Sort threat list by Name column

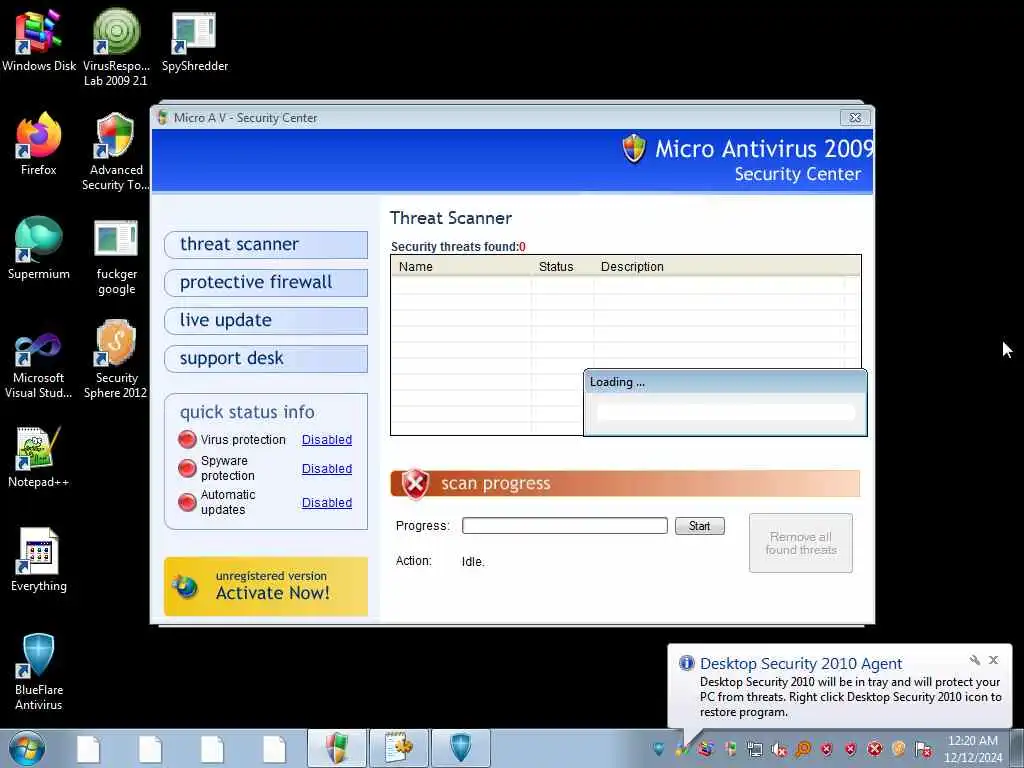[461, 266]
